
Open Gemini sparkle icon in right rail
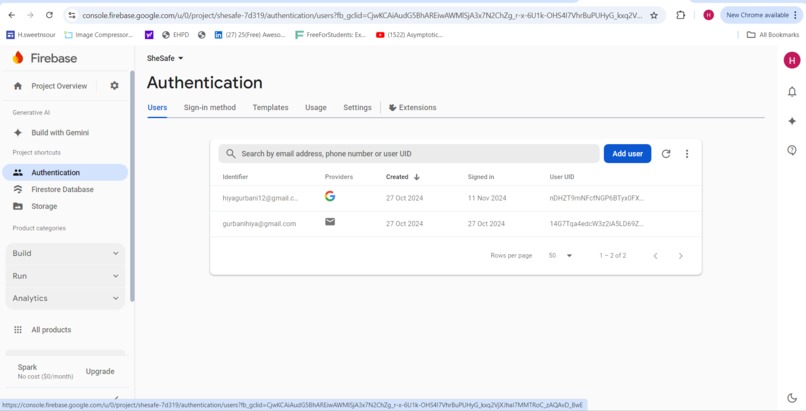click(792, 121)
